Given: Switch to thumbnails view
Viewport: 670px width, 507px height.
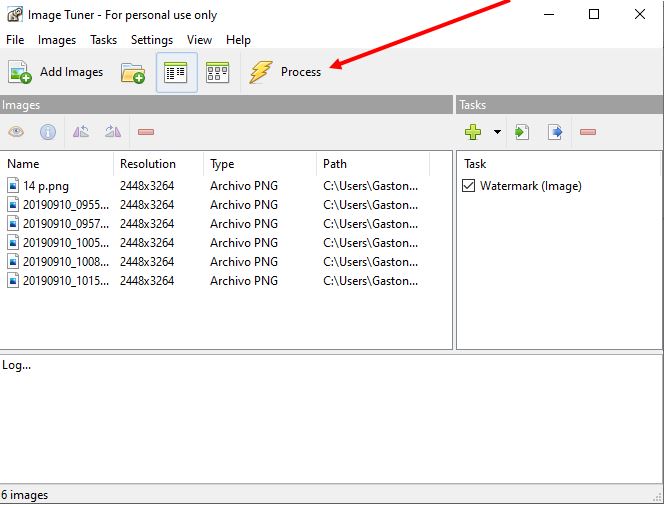Looking at the screenshot, I should pos(217,72).
